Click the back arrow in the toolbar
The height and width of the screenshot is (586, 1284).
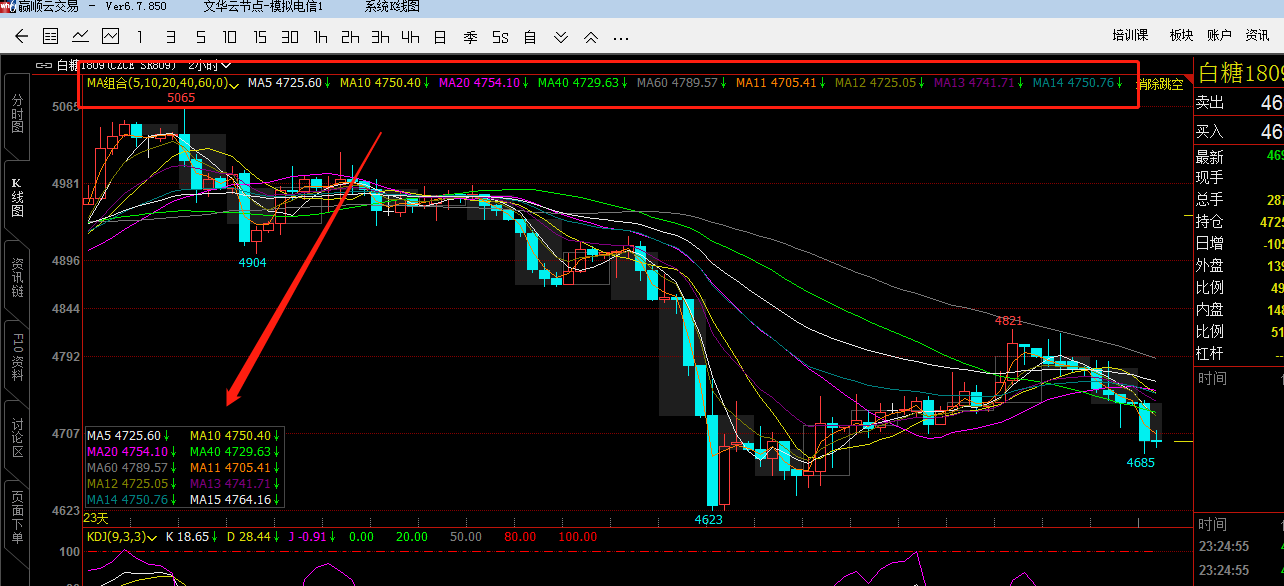click(21, 37)
